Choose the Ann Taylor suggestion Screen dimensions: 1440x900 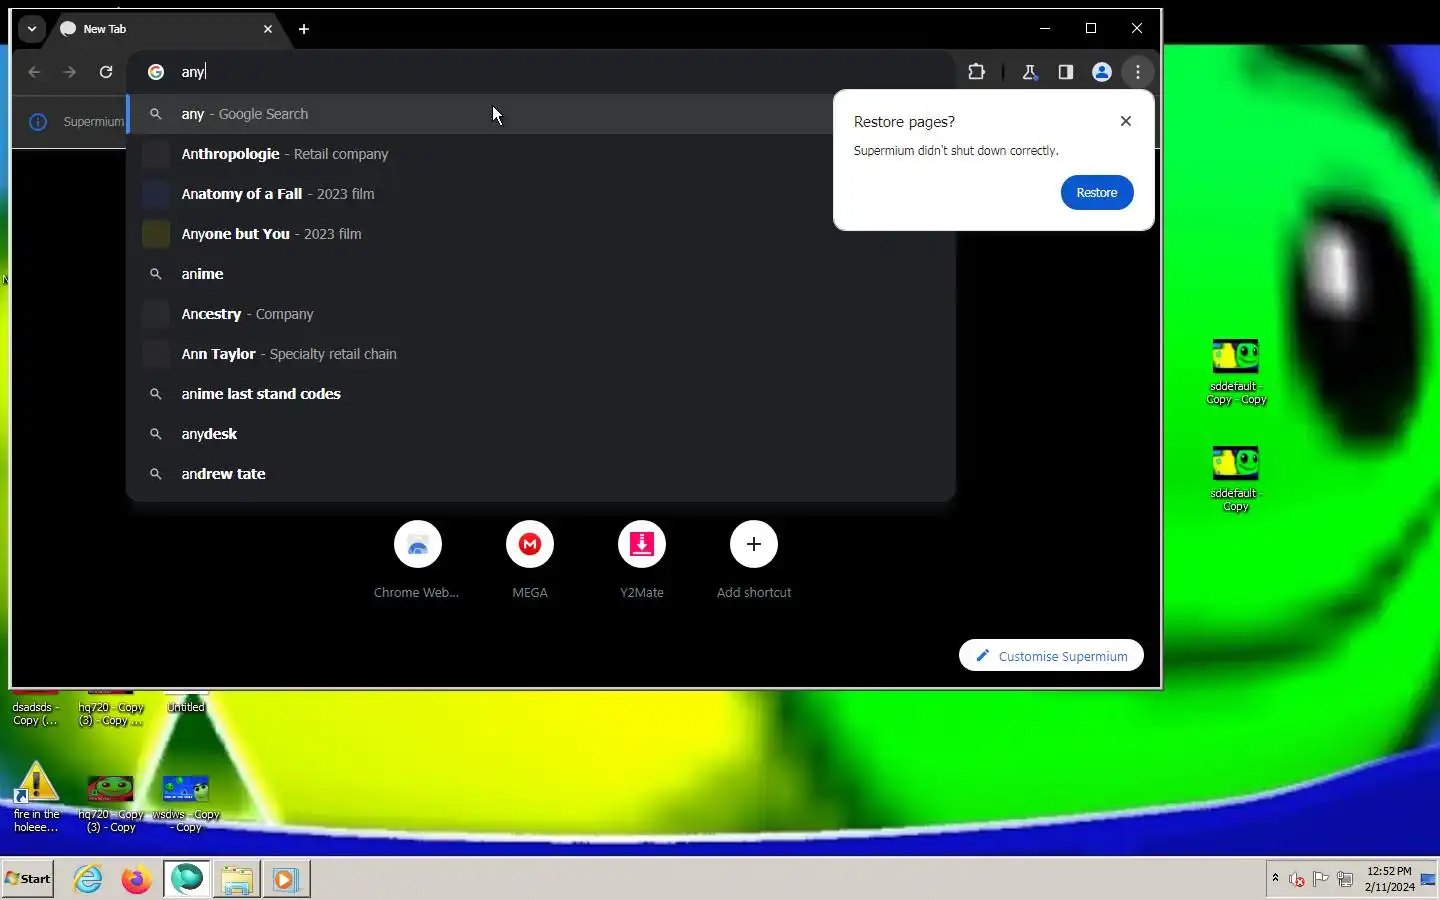pos(541,354)
